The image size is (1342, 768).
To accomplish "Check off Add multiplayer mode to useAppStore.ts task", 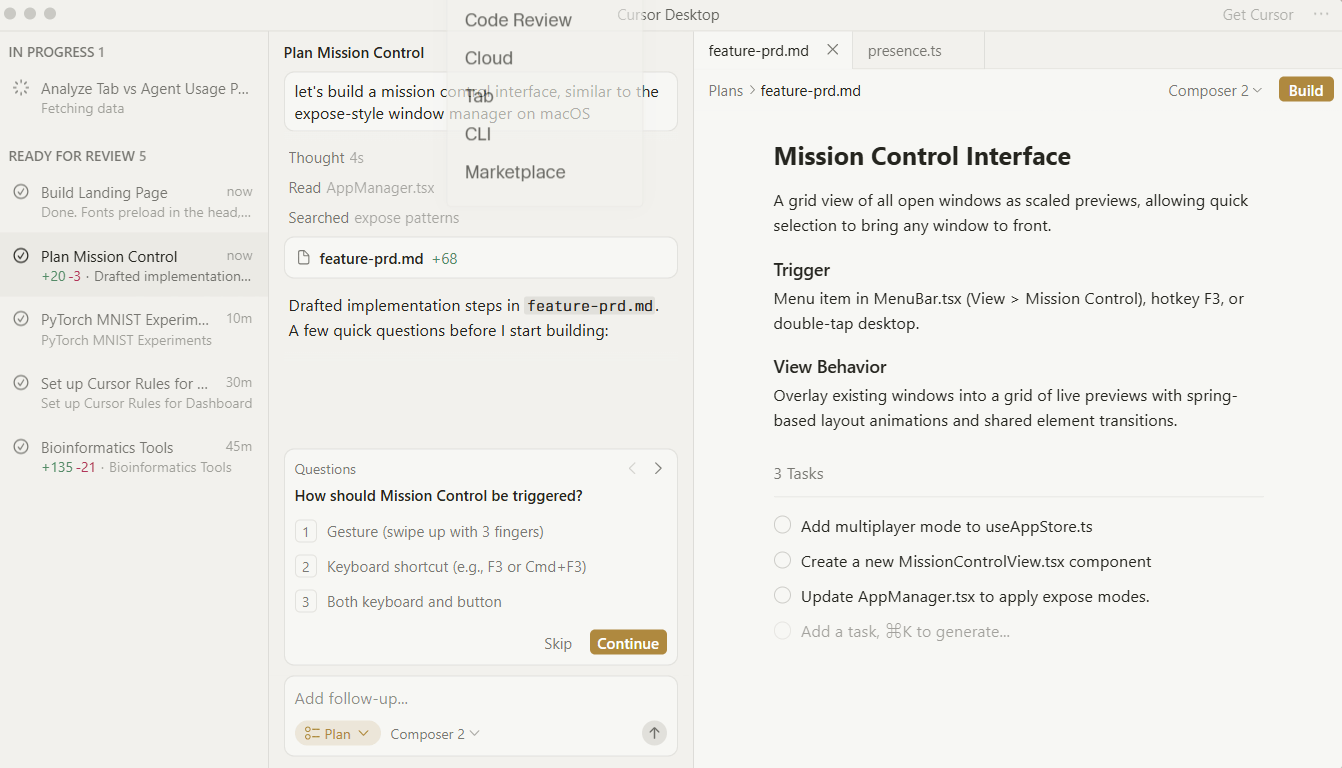I will tap(783, 525).
